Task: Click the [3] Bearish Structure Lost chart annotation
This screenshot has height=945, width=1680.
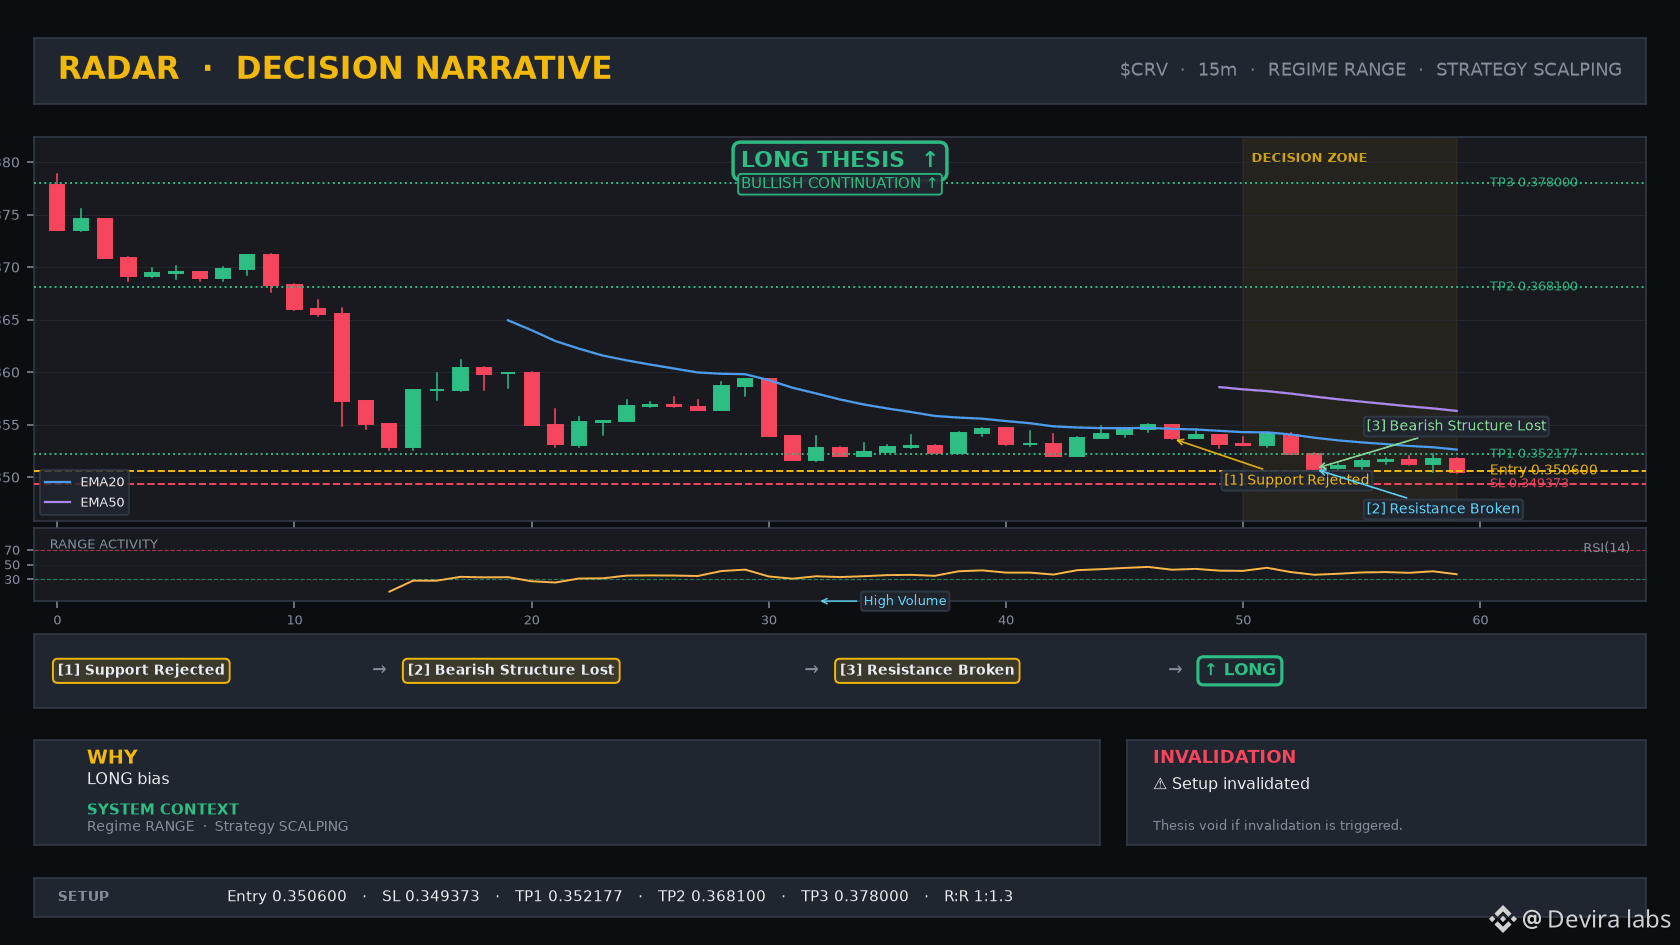Action: [1456, 426]
